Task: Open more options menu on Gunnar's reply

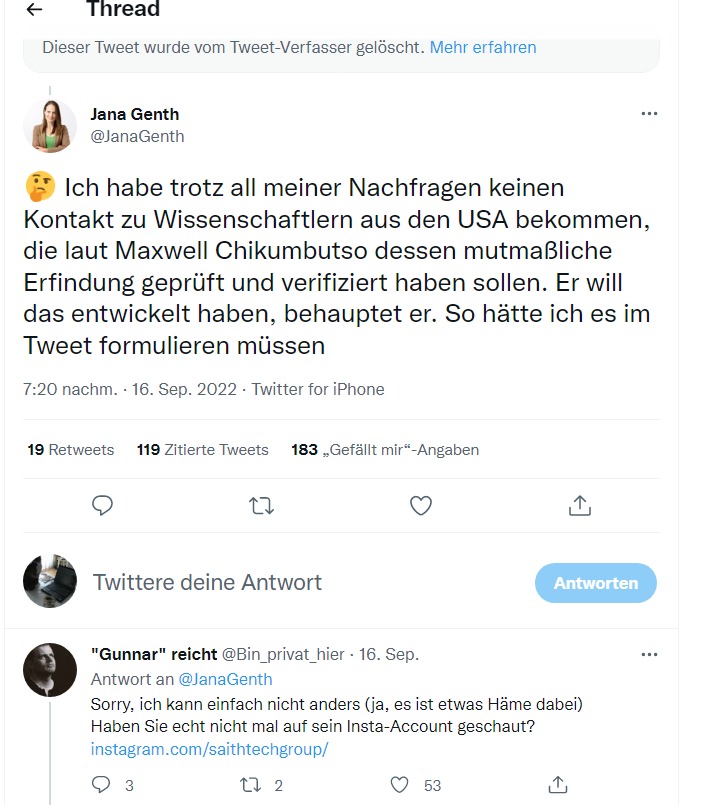Action: tap(649, 655)
